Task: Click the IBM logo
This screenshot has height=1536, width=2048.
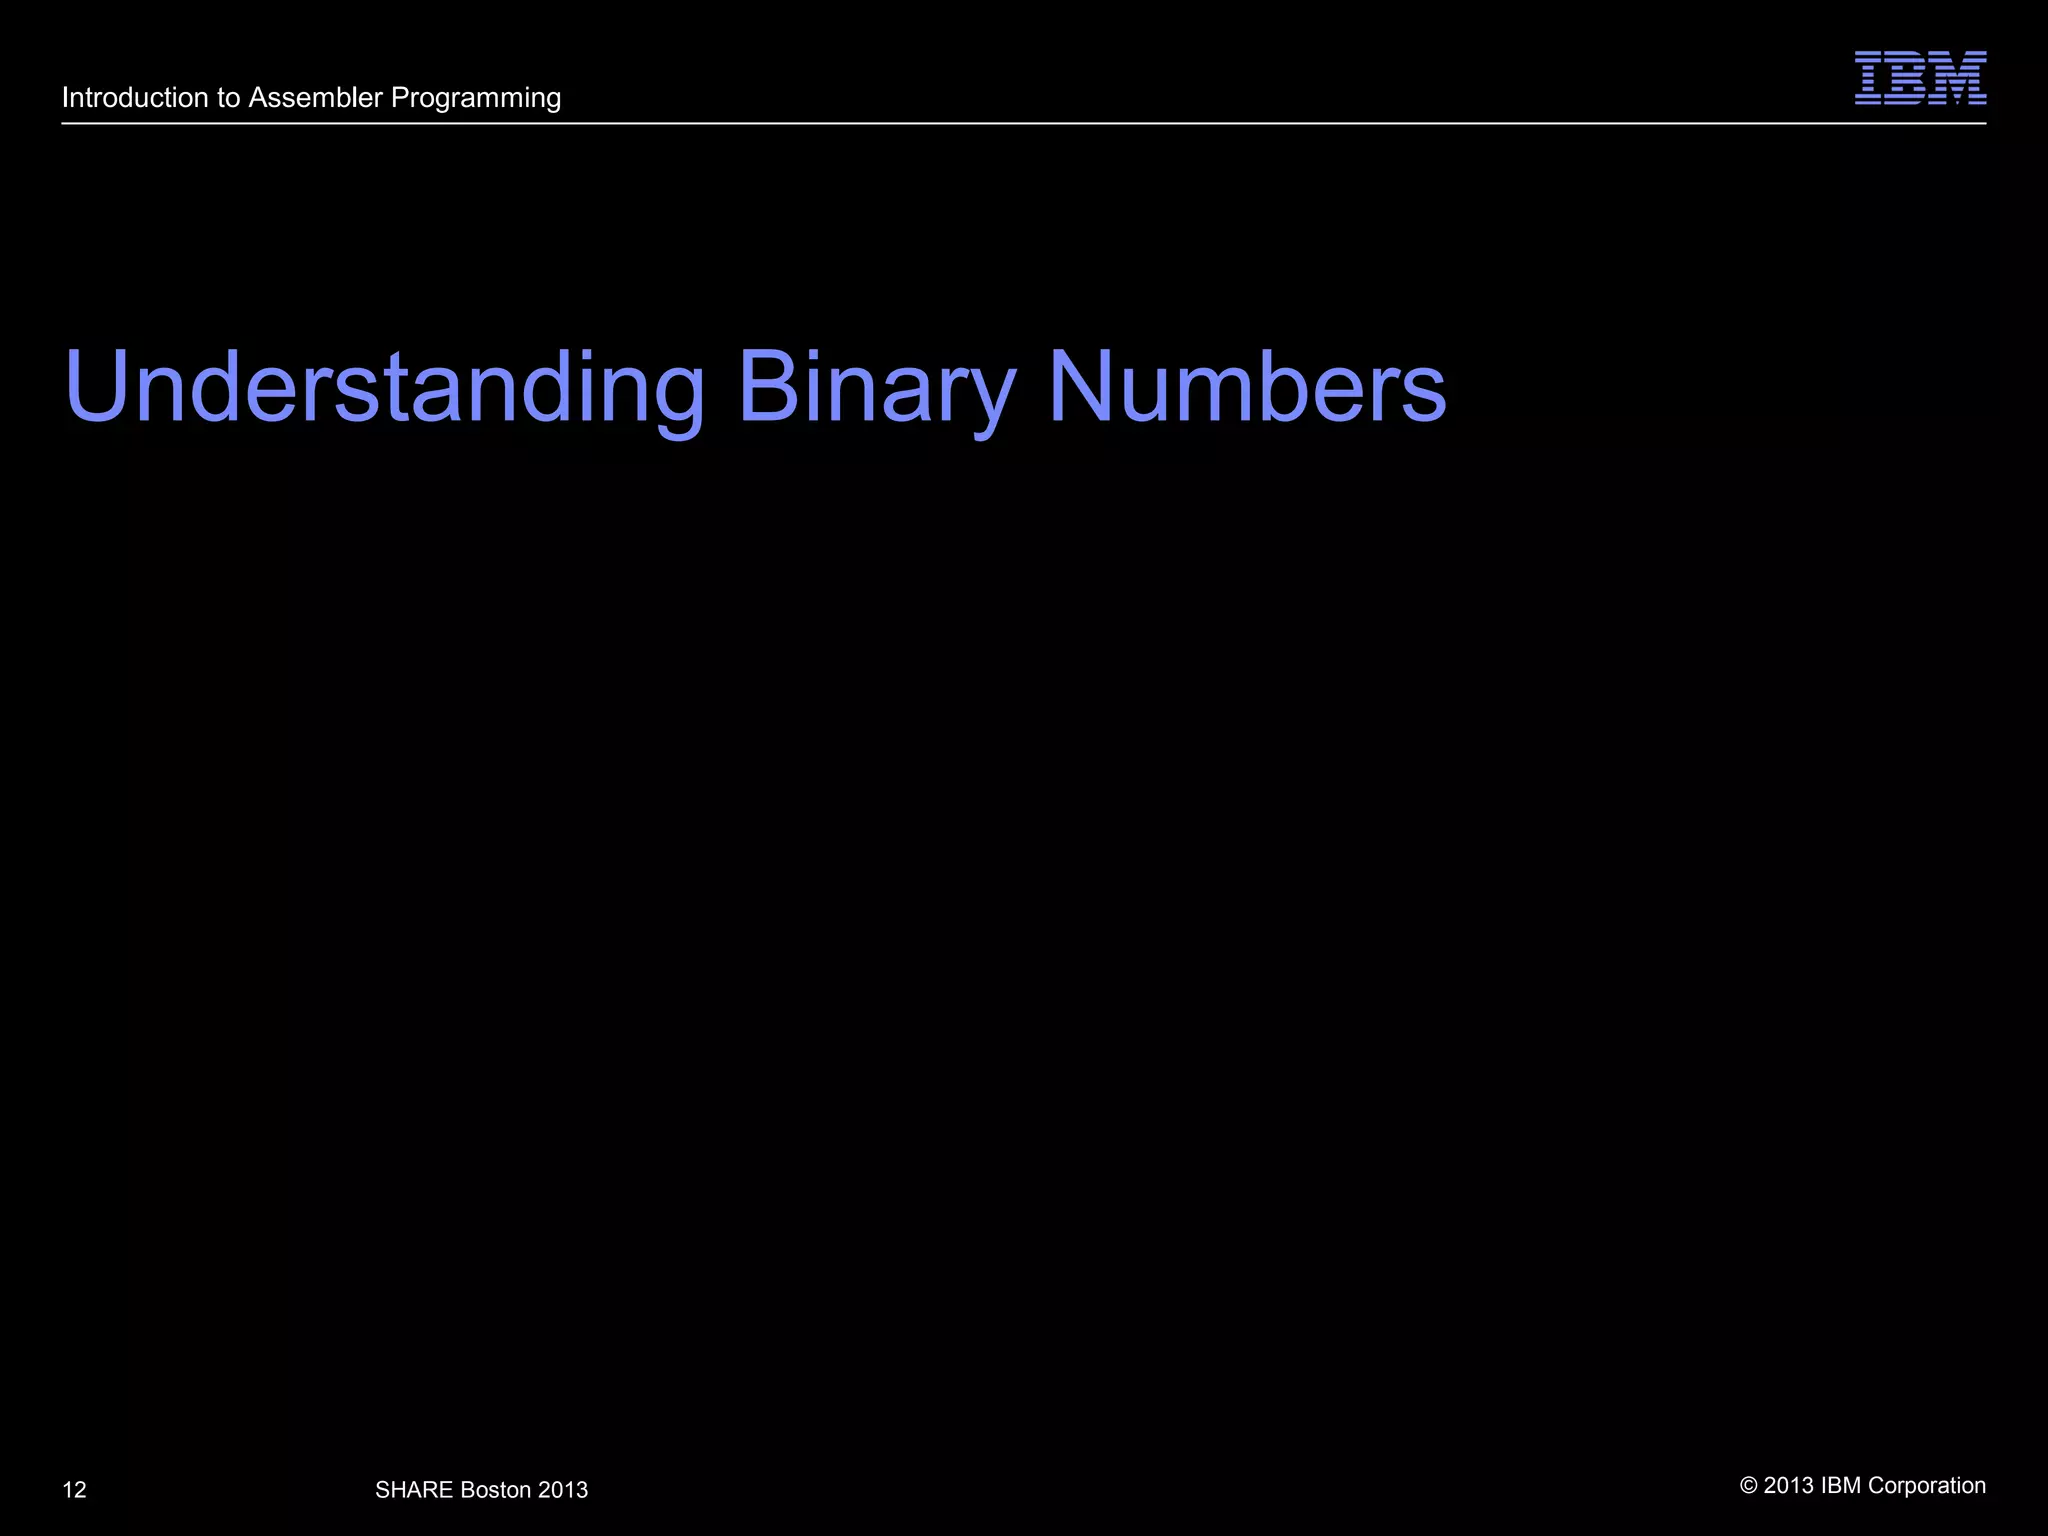Action: point(1920,77)
